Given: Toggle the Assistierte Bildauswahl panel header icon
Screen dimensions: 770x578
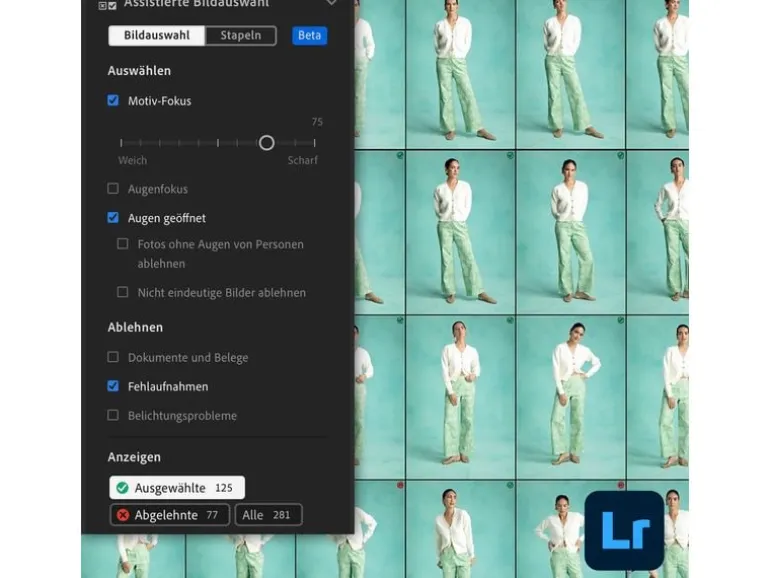Looking at the screenshot, I should pos(108,5).
